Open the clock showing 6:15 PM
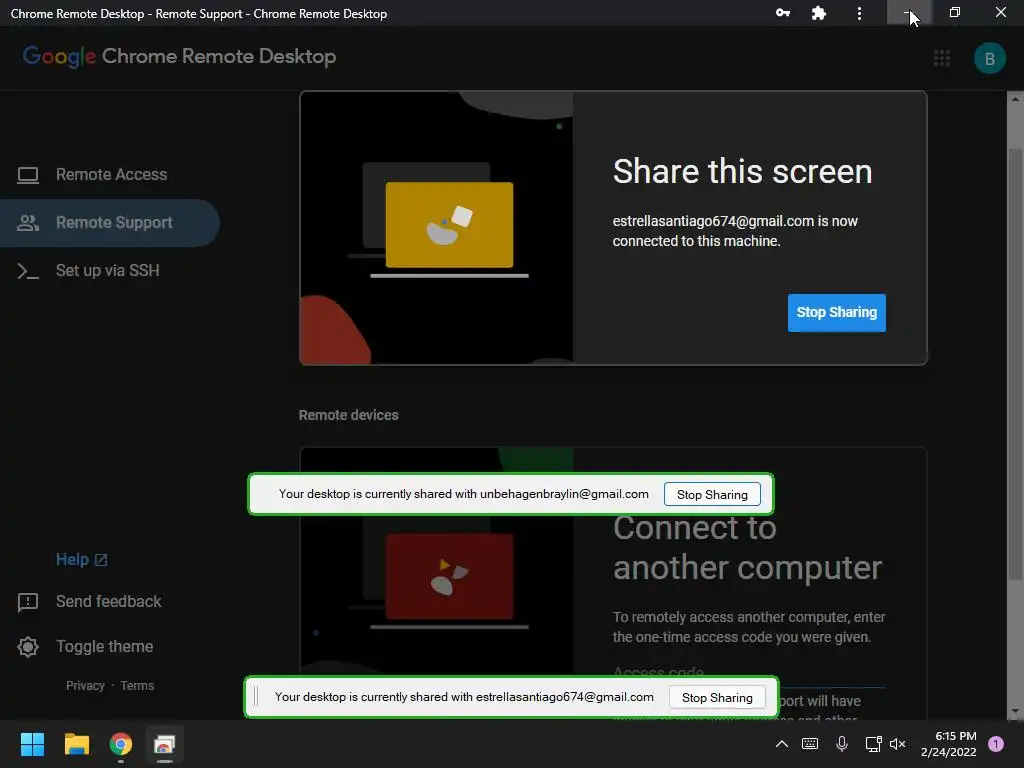1024x768 pixels. [948, 744]
